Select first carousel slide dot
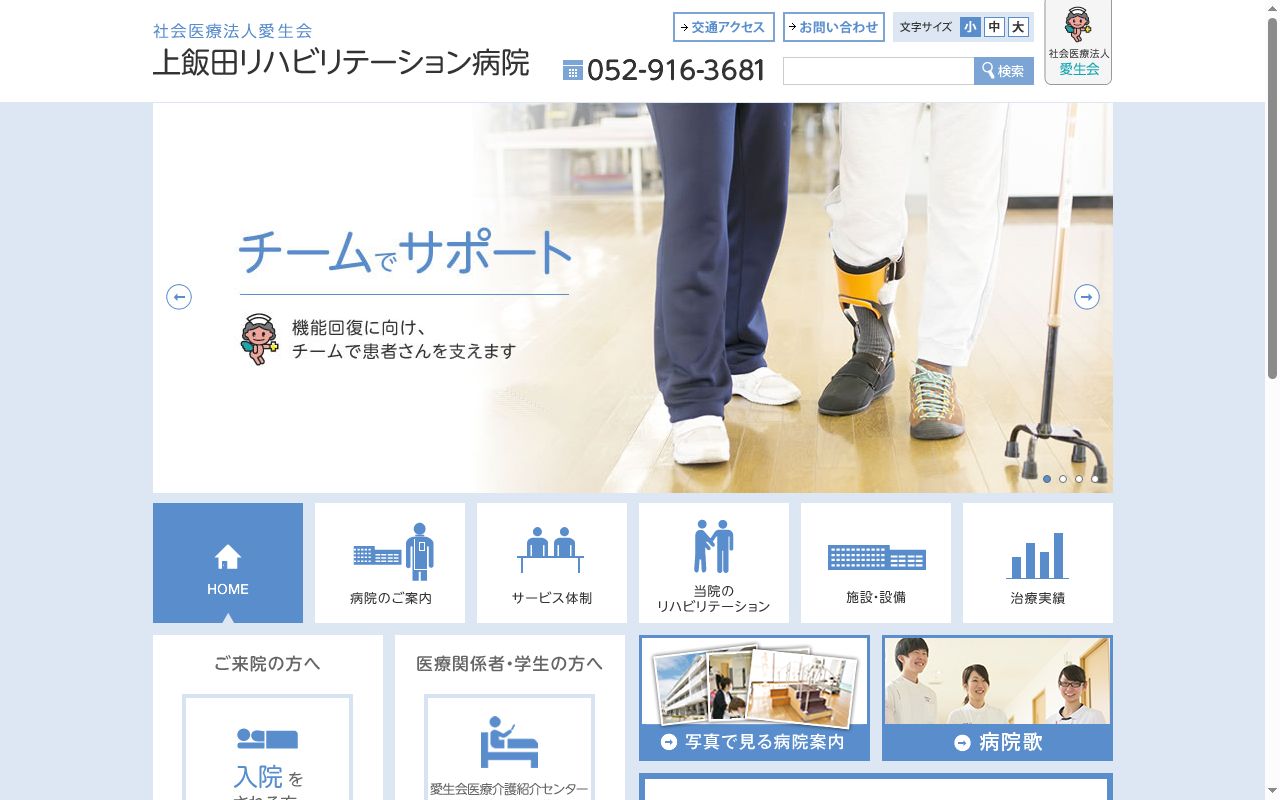This screenshot has width=1280, height=800. (x=1047, y=479)
